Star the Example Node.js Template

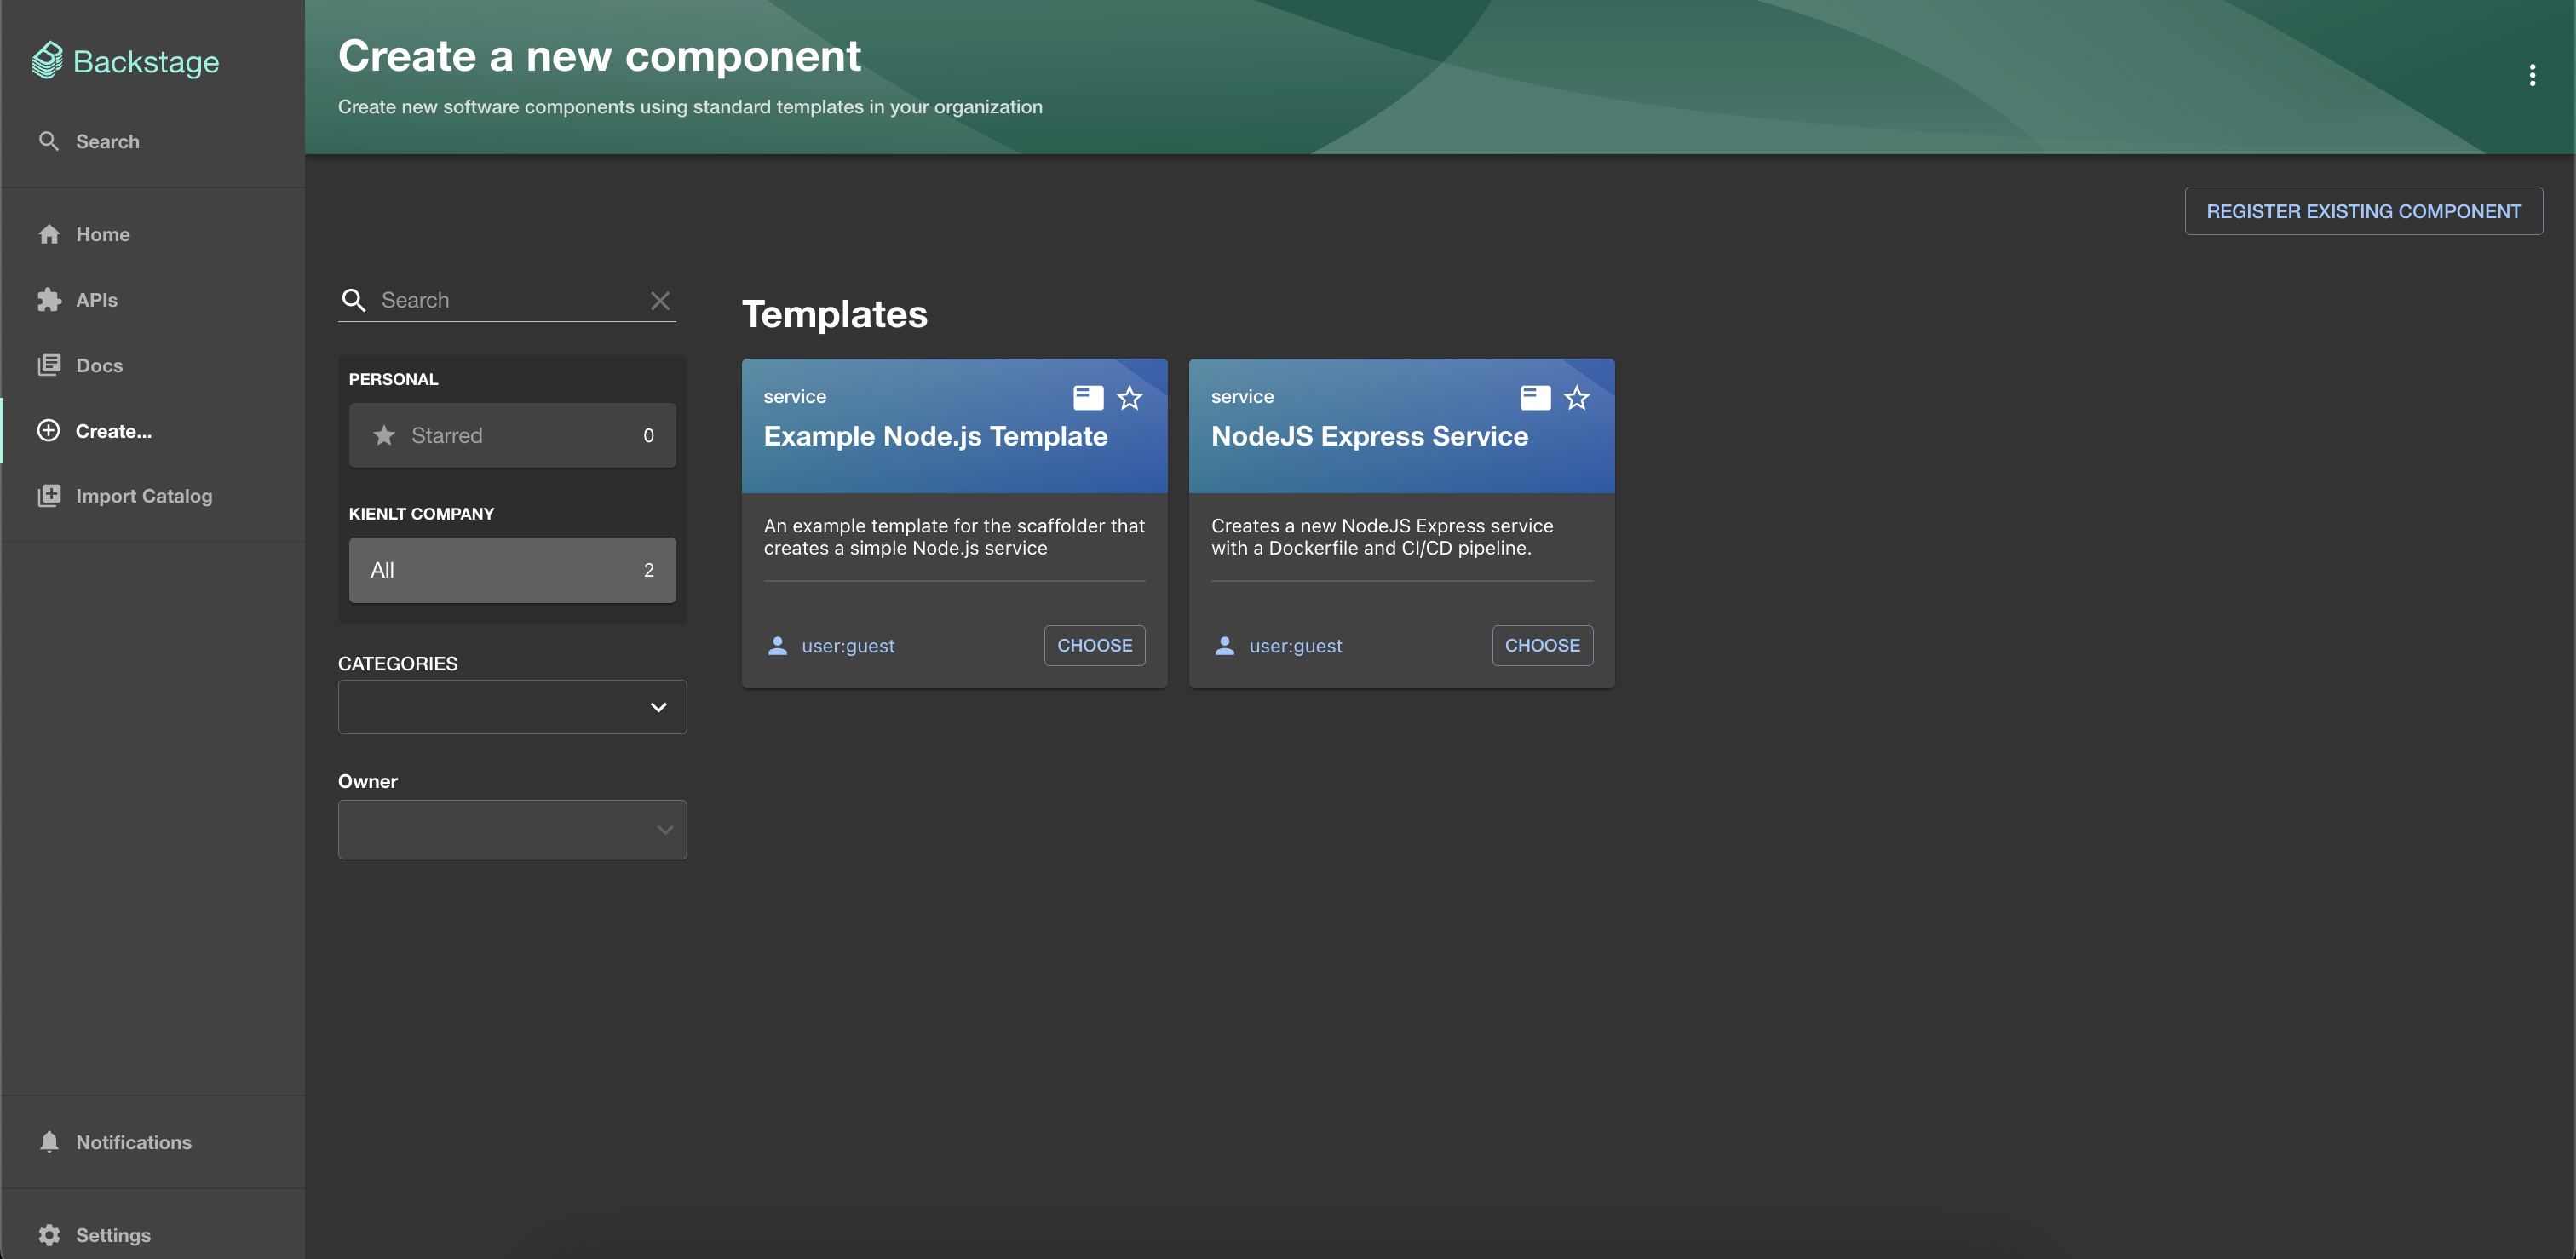point(1129,398)
